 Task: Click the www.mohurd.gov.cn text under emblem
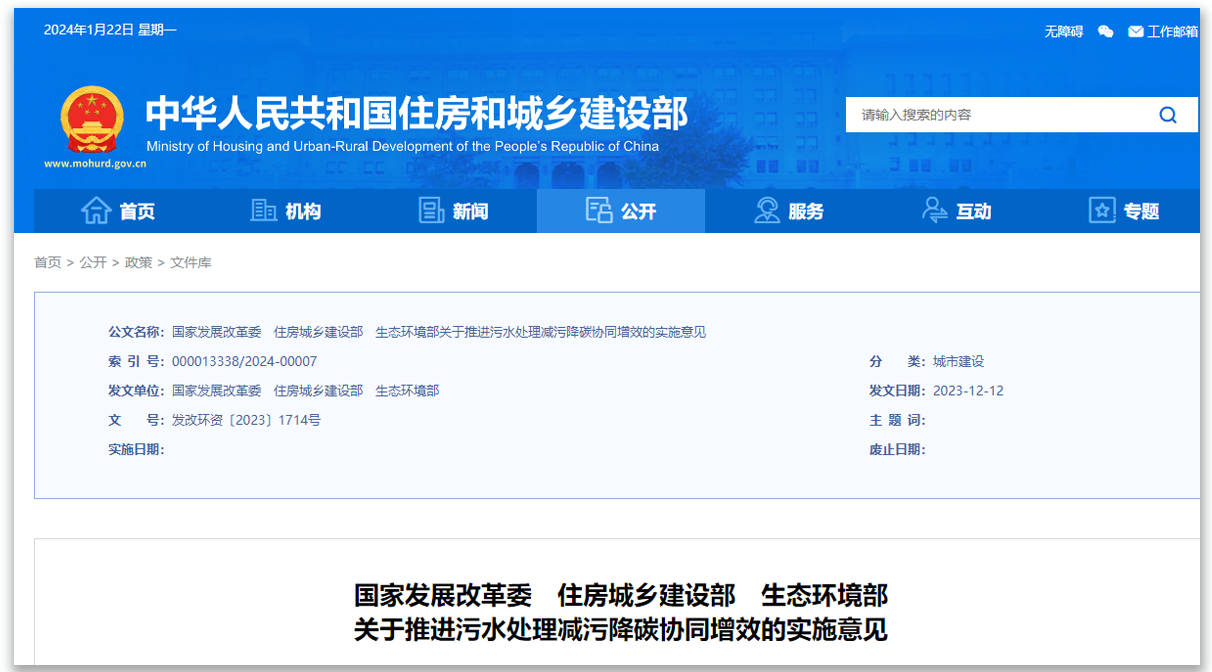[x=94, y=163]
